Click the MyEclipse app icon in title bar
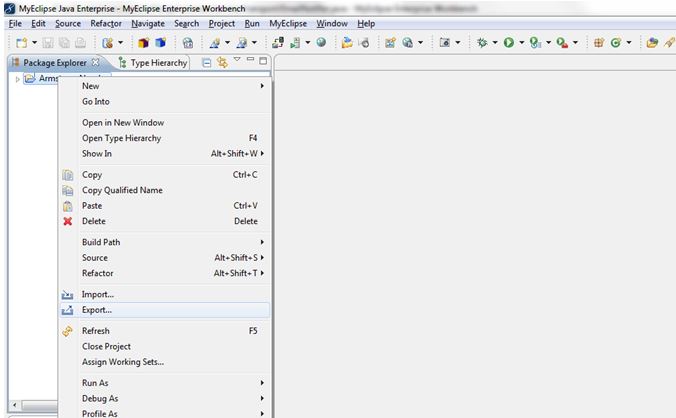The image size is (676, 418). (9, 9)
